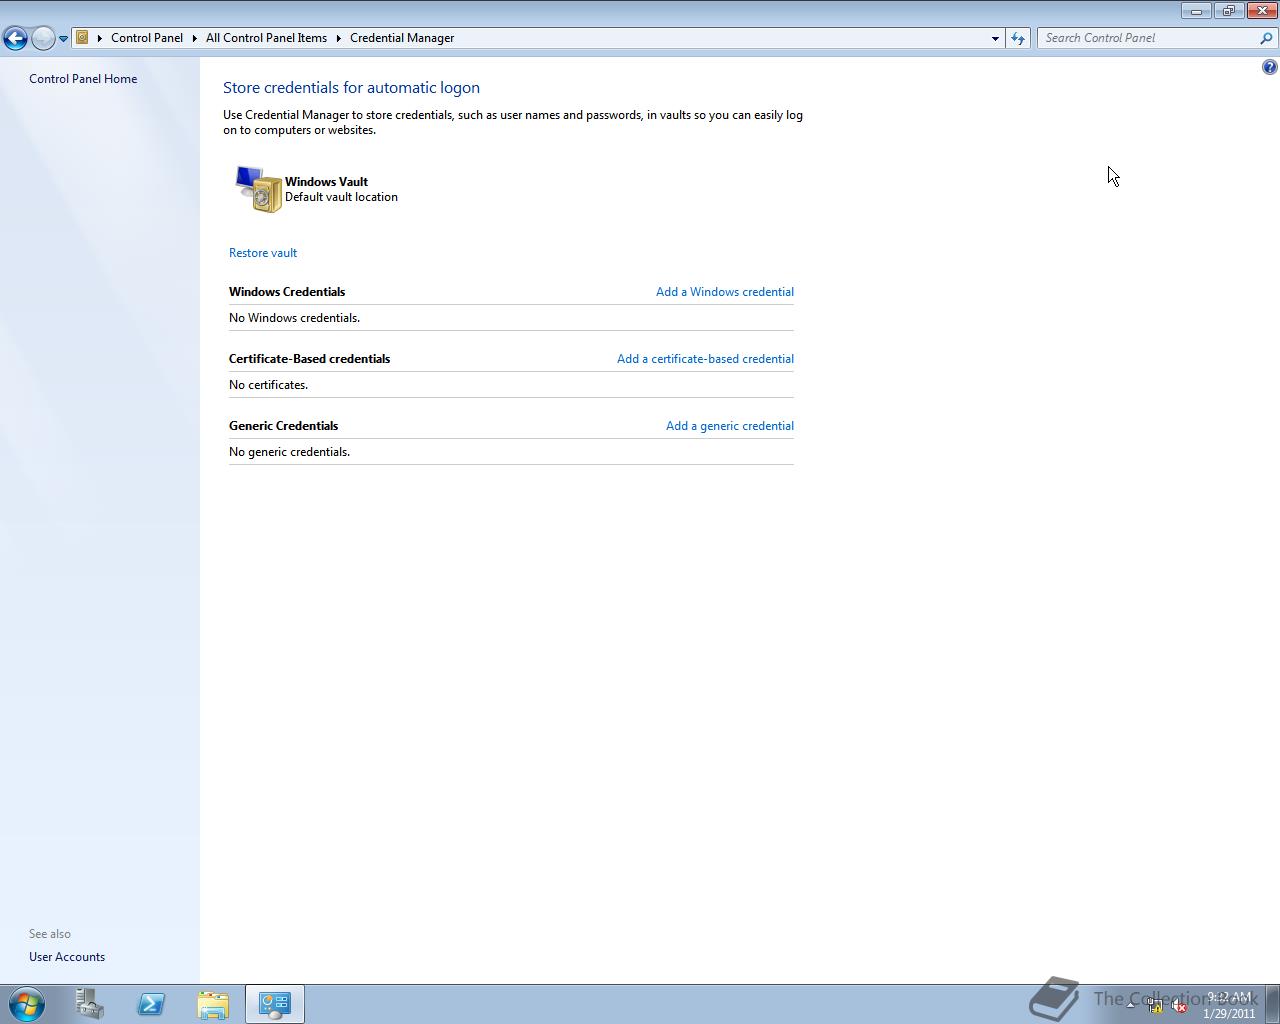The image size is (1280, 1024).
Task: Click the 'No generic credentials.' text
Action: tap(289, 452)
